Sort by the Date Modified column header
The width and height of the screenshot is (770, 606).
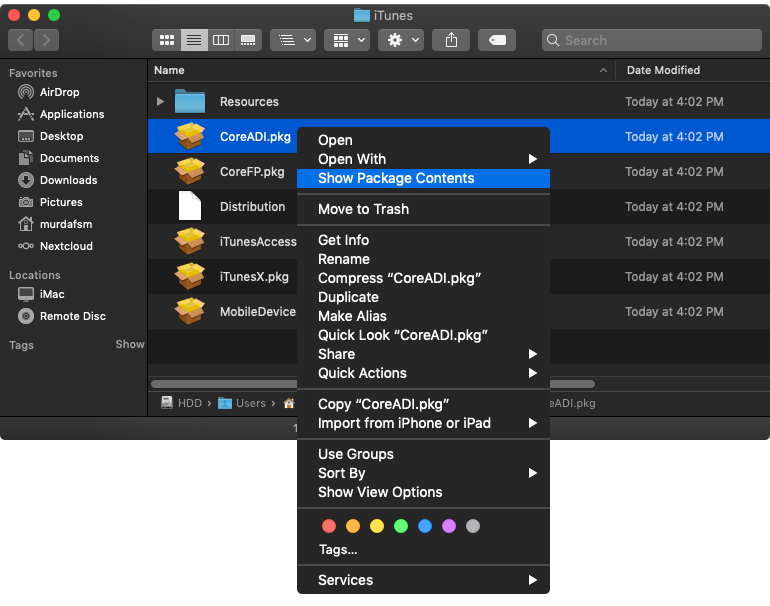click(692, 70)
